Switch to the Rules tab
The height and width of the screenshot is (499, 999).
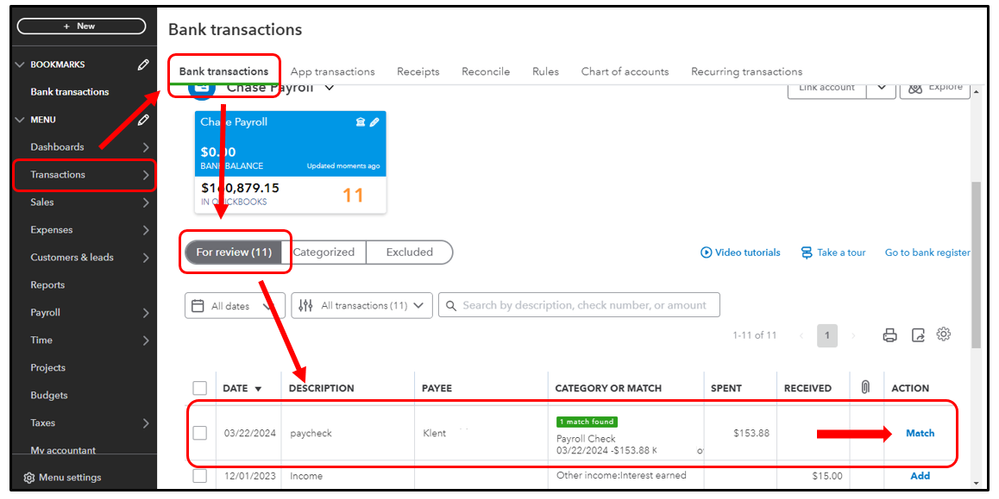click(x=545, y=71)
